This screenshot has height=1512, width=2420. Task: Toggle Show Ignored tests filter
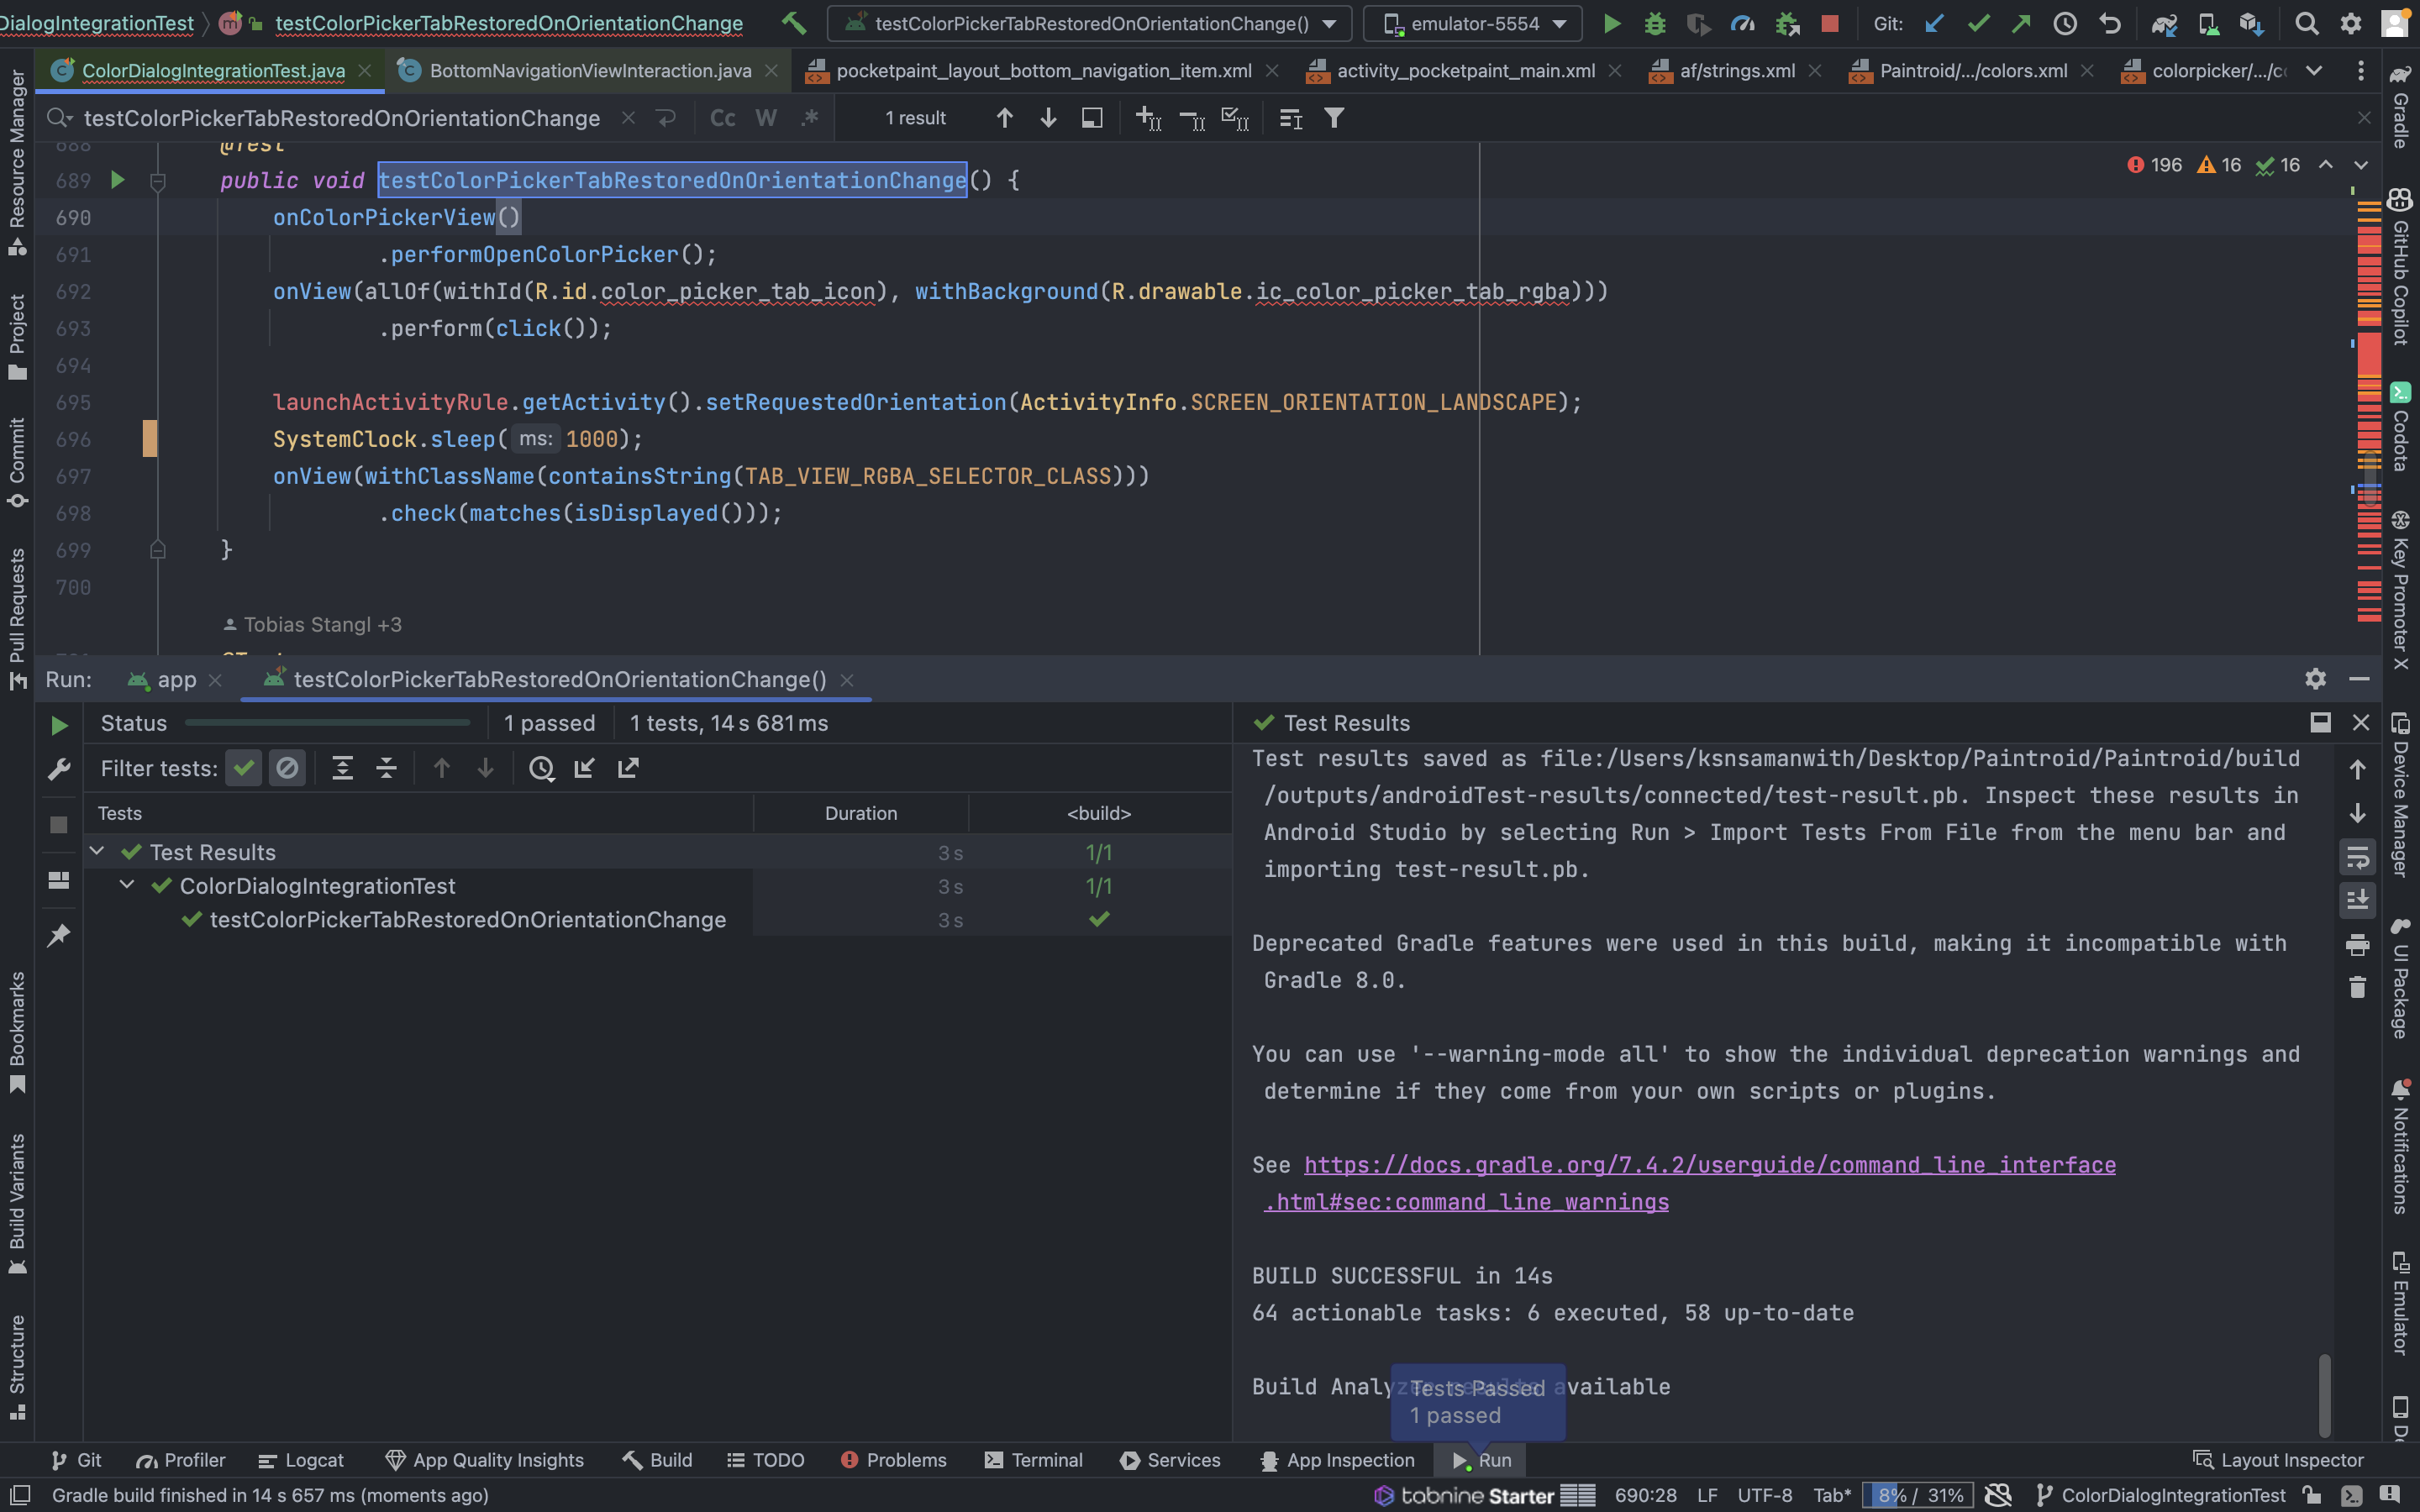click(287, 768)
